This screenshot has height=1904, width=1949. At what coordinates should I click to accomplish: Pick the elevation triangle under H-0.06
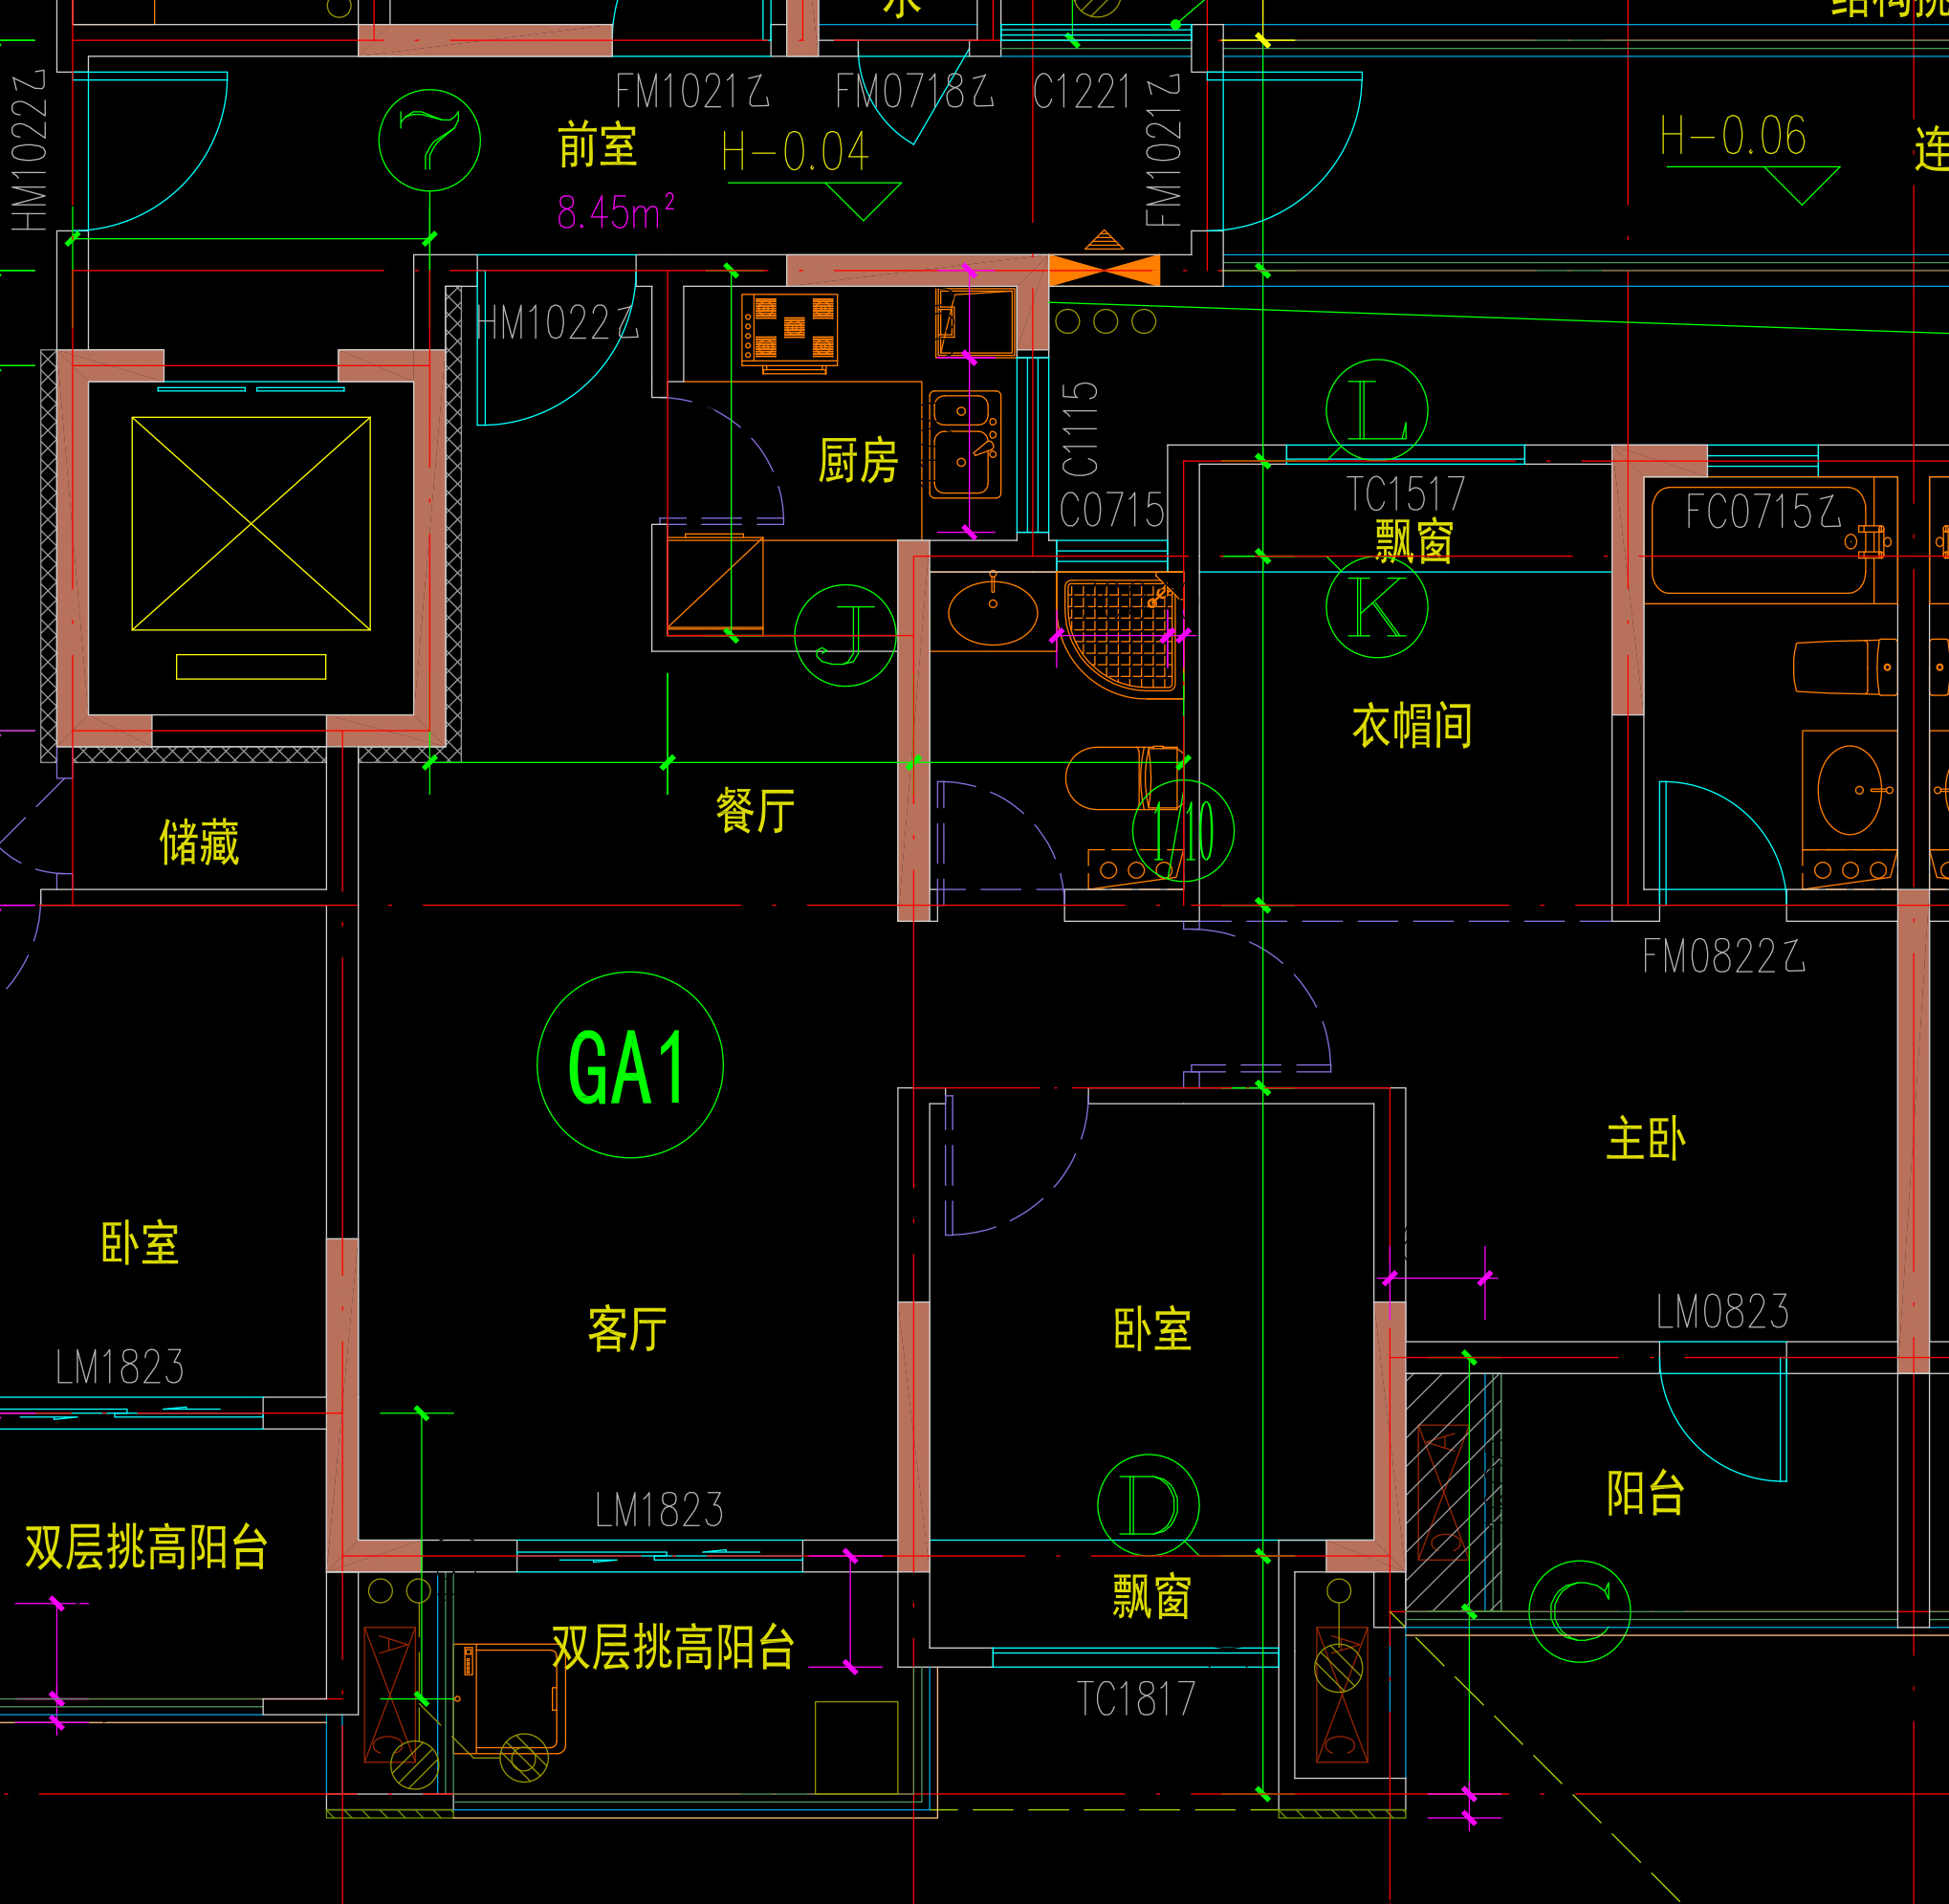1802,185
